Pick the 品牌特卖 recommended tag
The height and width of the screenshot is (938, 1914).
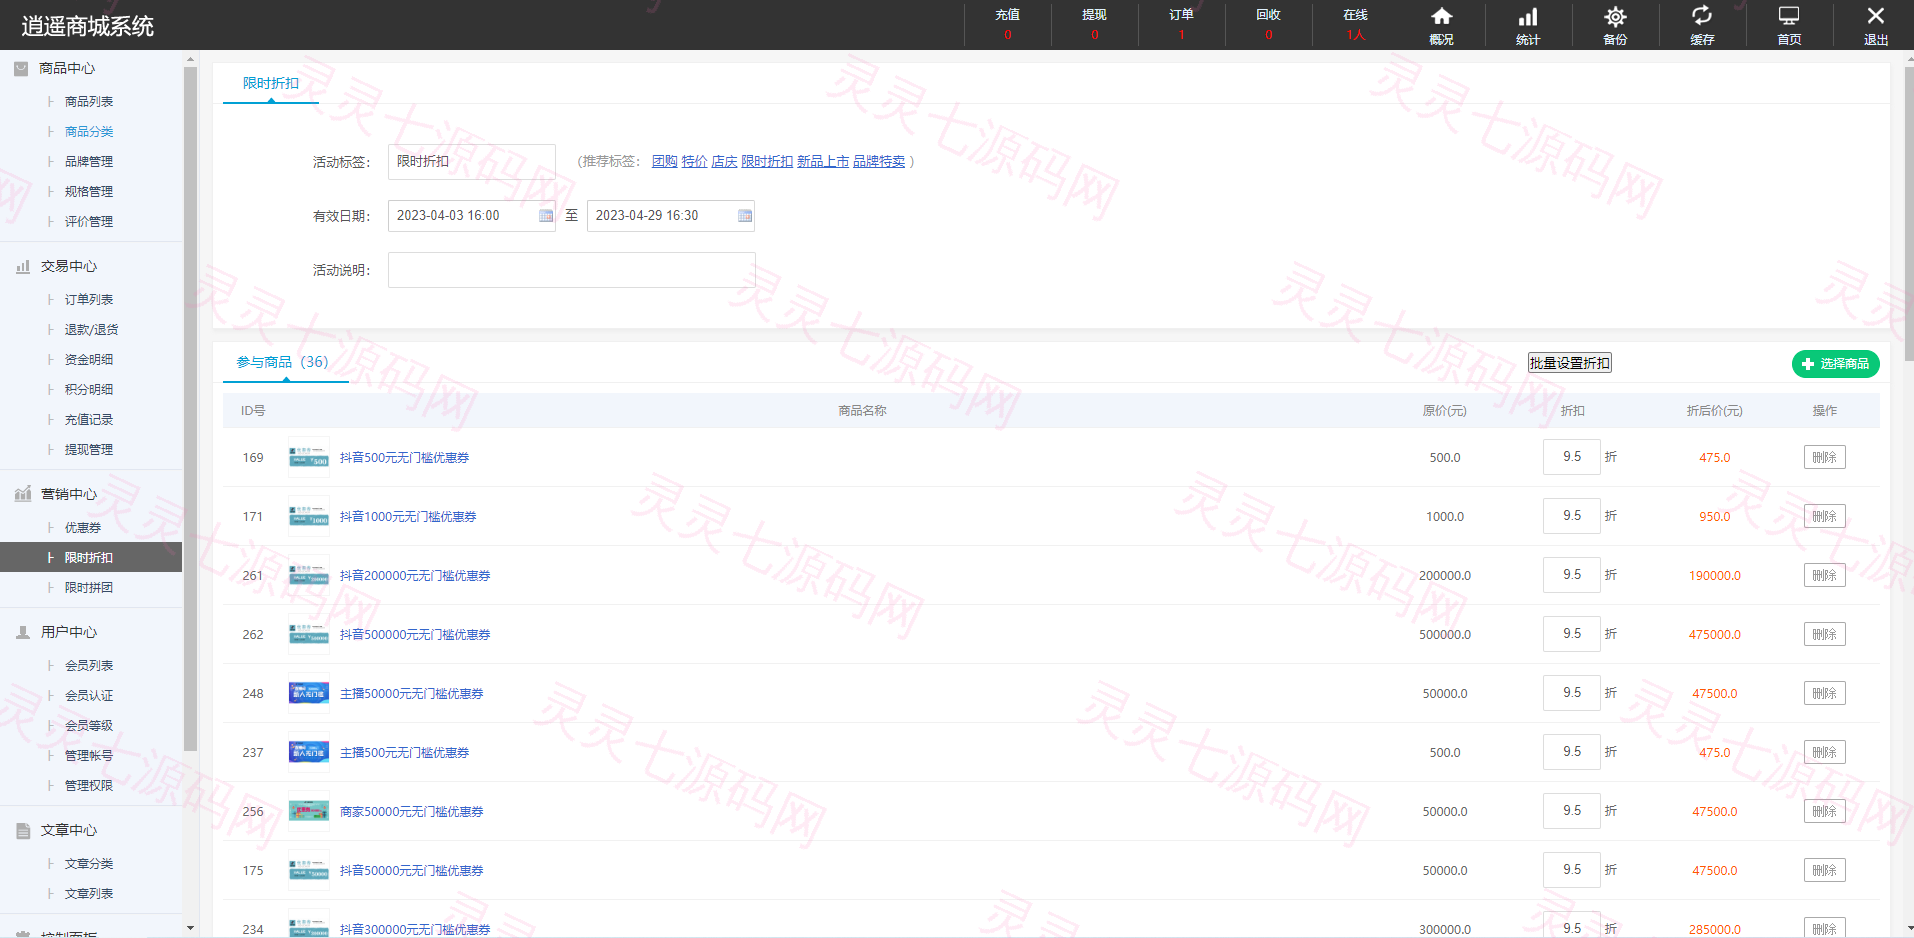[x=879, y=161]
